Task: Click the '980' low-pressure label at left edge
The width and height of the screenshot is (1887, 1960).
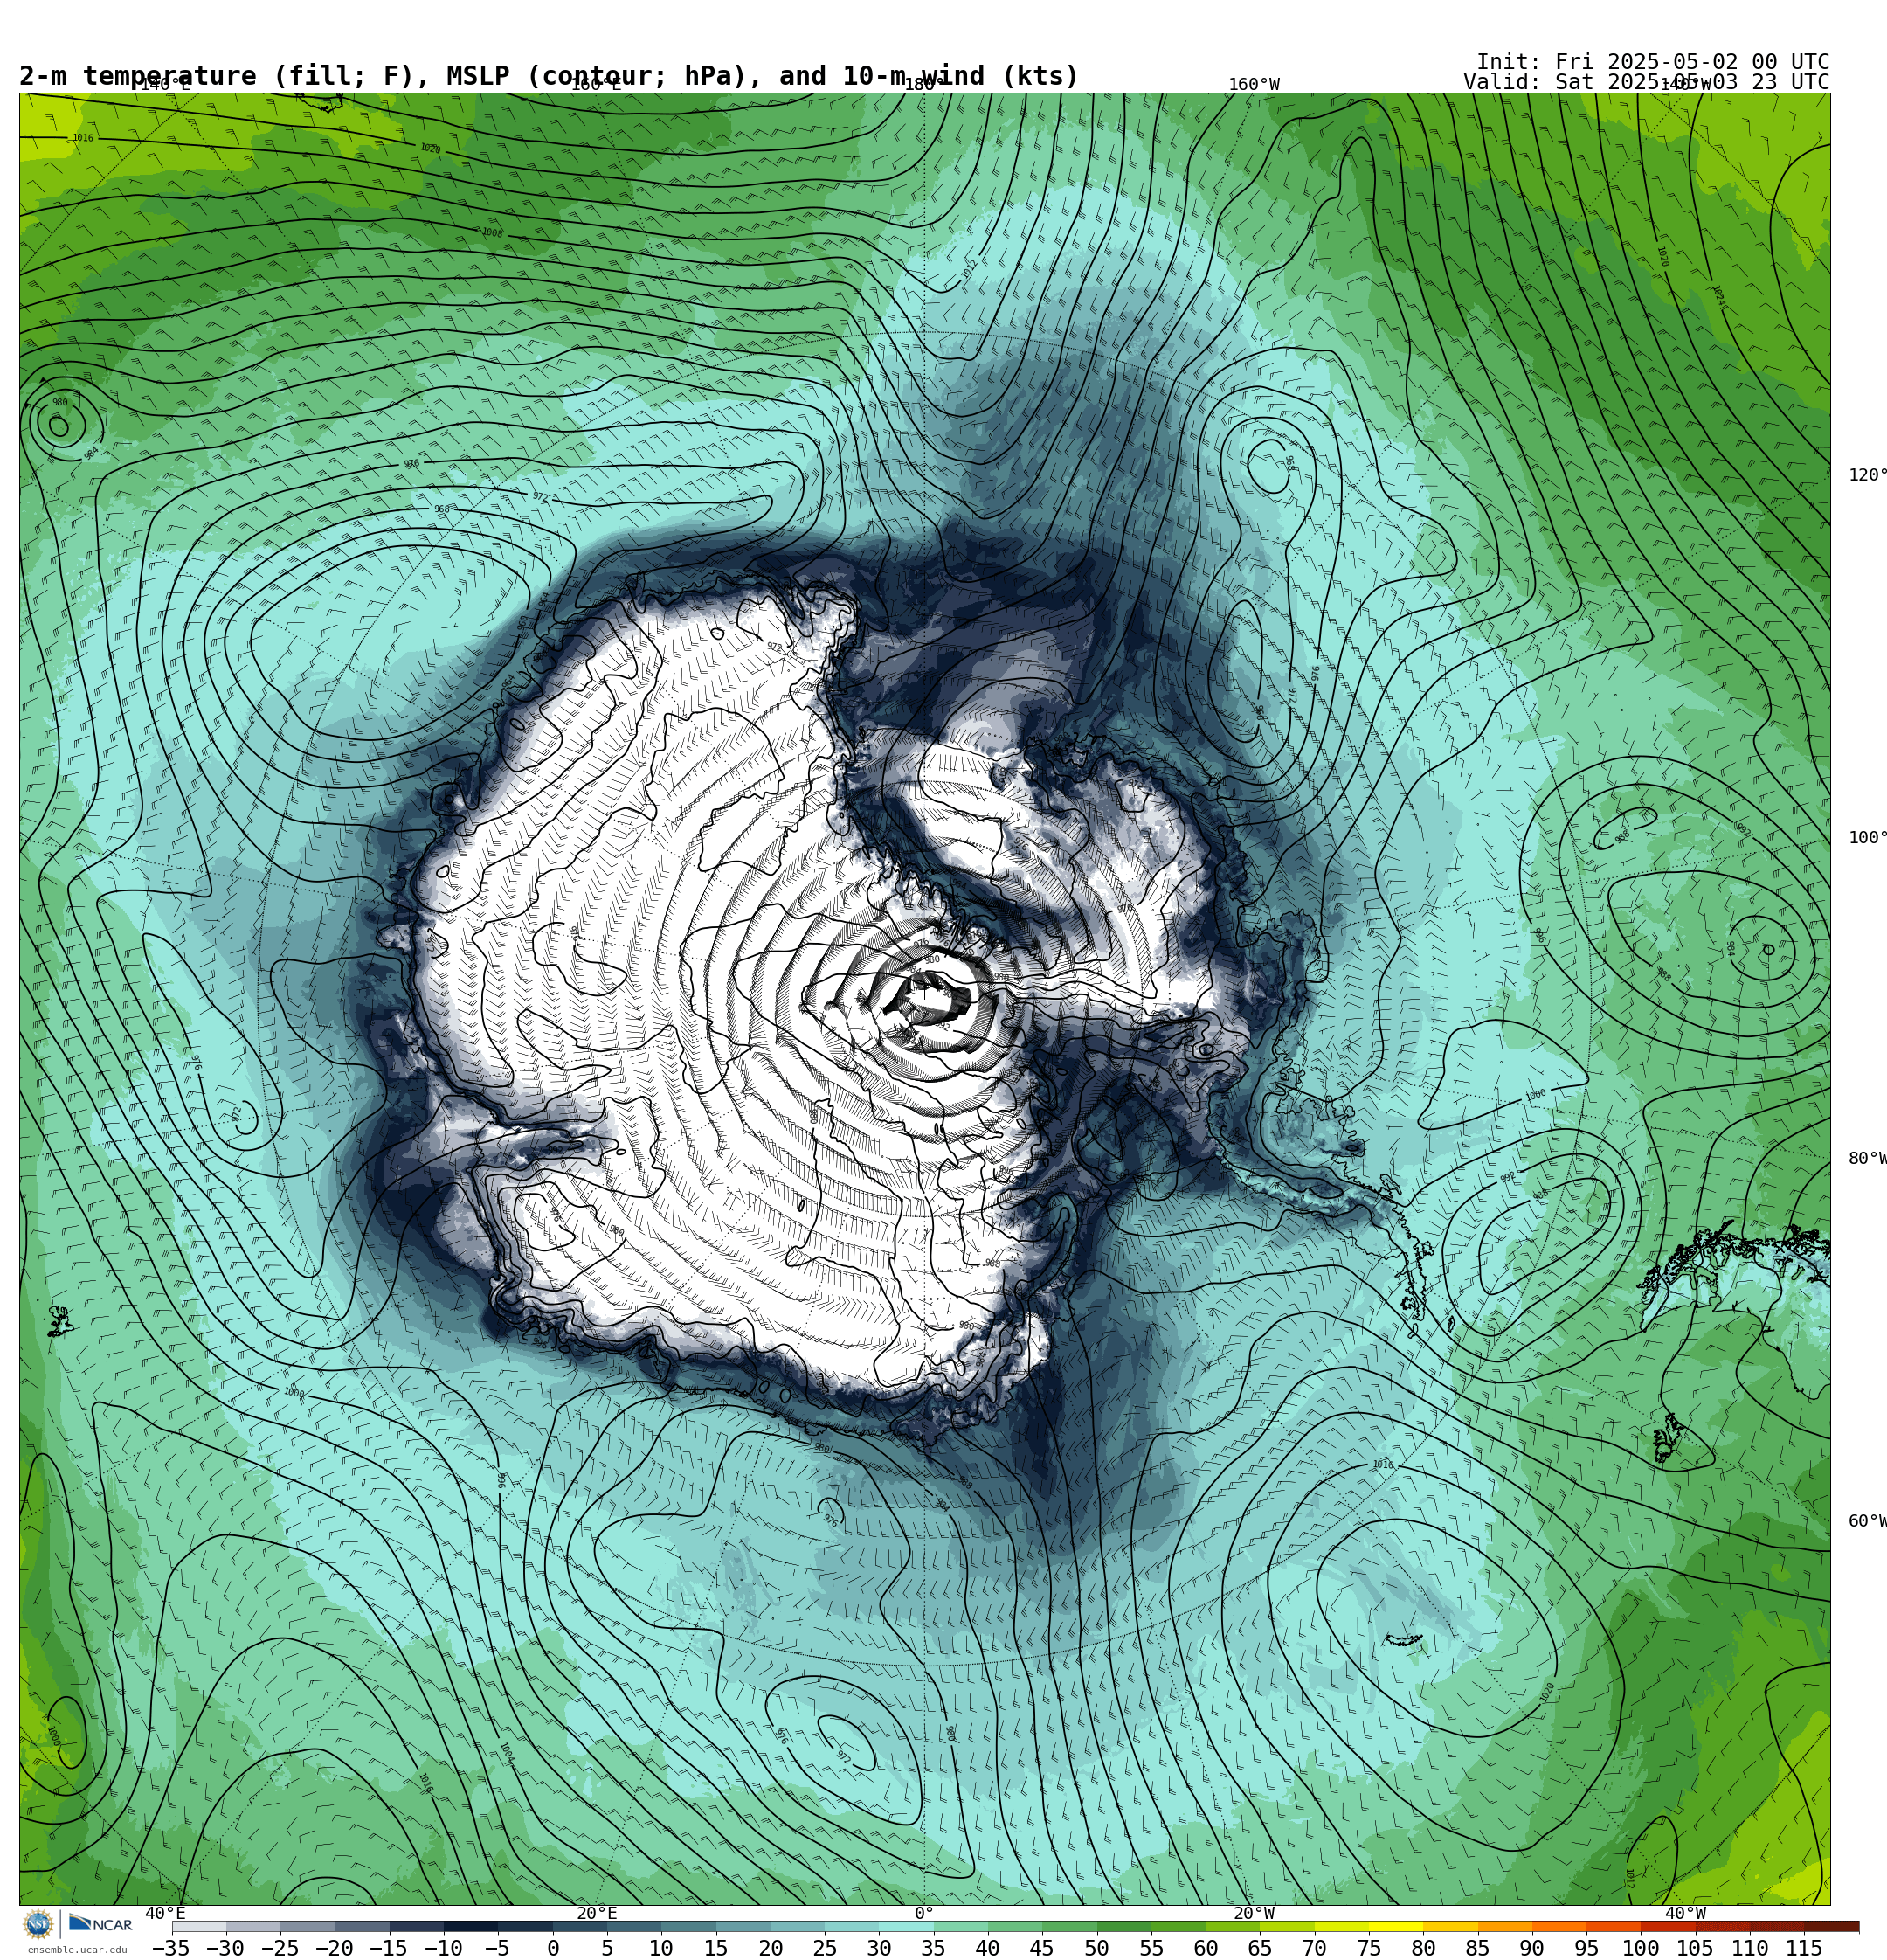Action: tap(60, 403)
